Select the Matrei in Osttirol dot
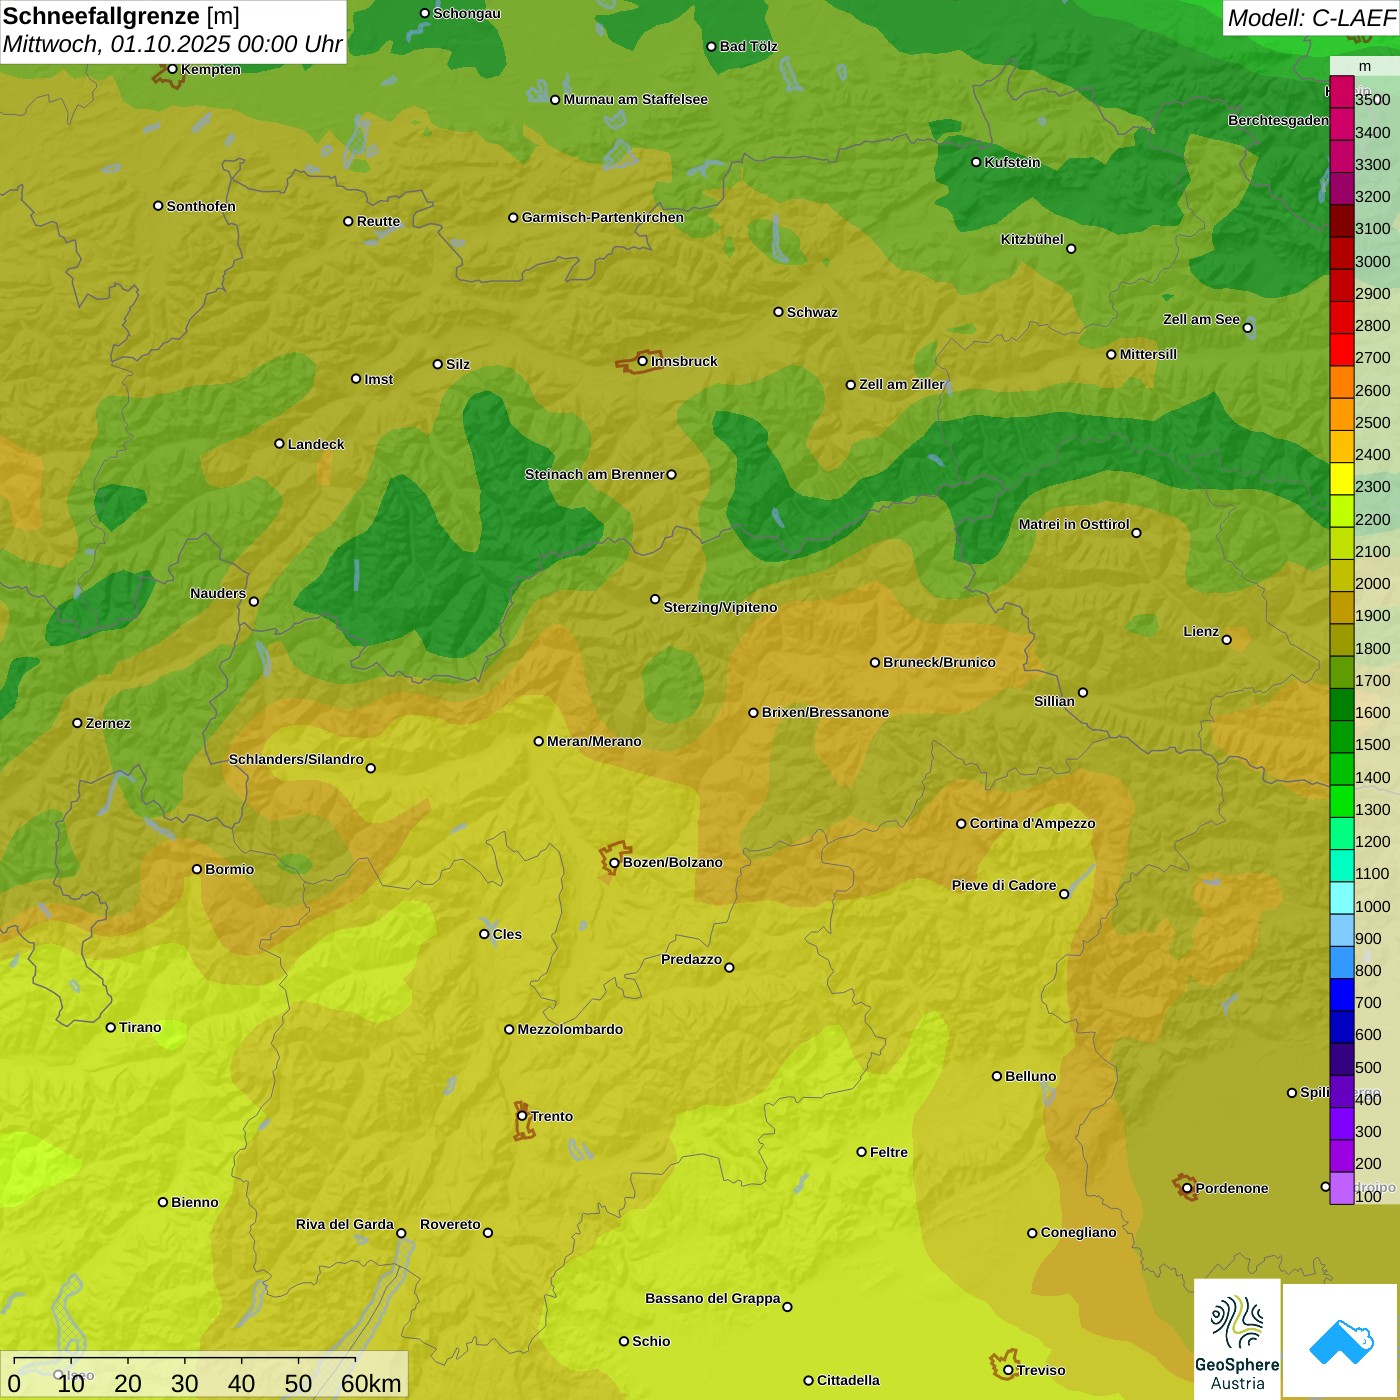Image resolution: width=1400 pixels, height=1400 pixels. point(1136,532)
